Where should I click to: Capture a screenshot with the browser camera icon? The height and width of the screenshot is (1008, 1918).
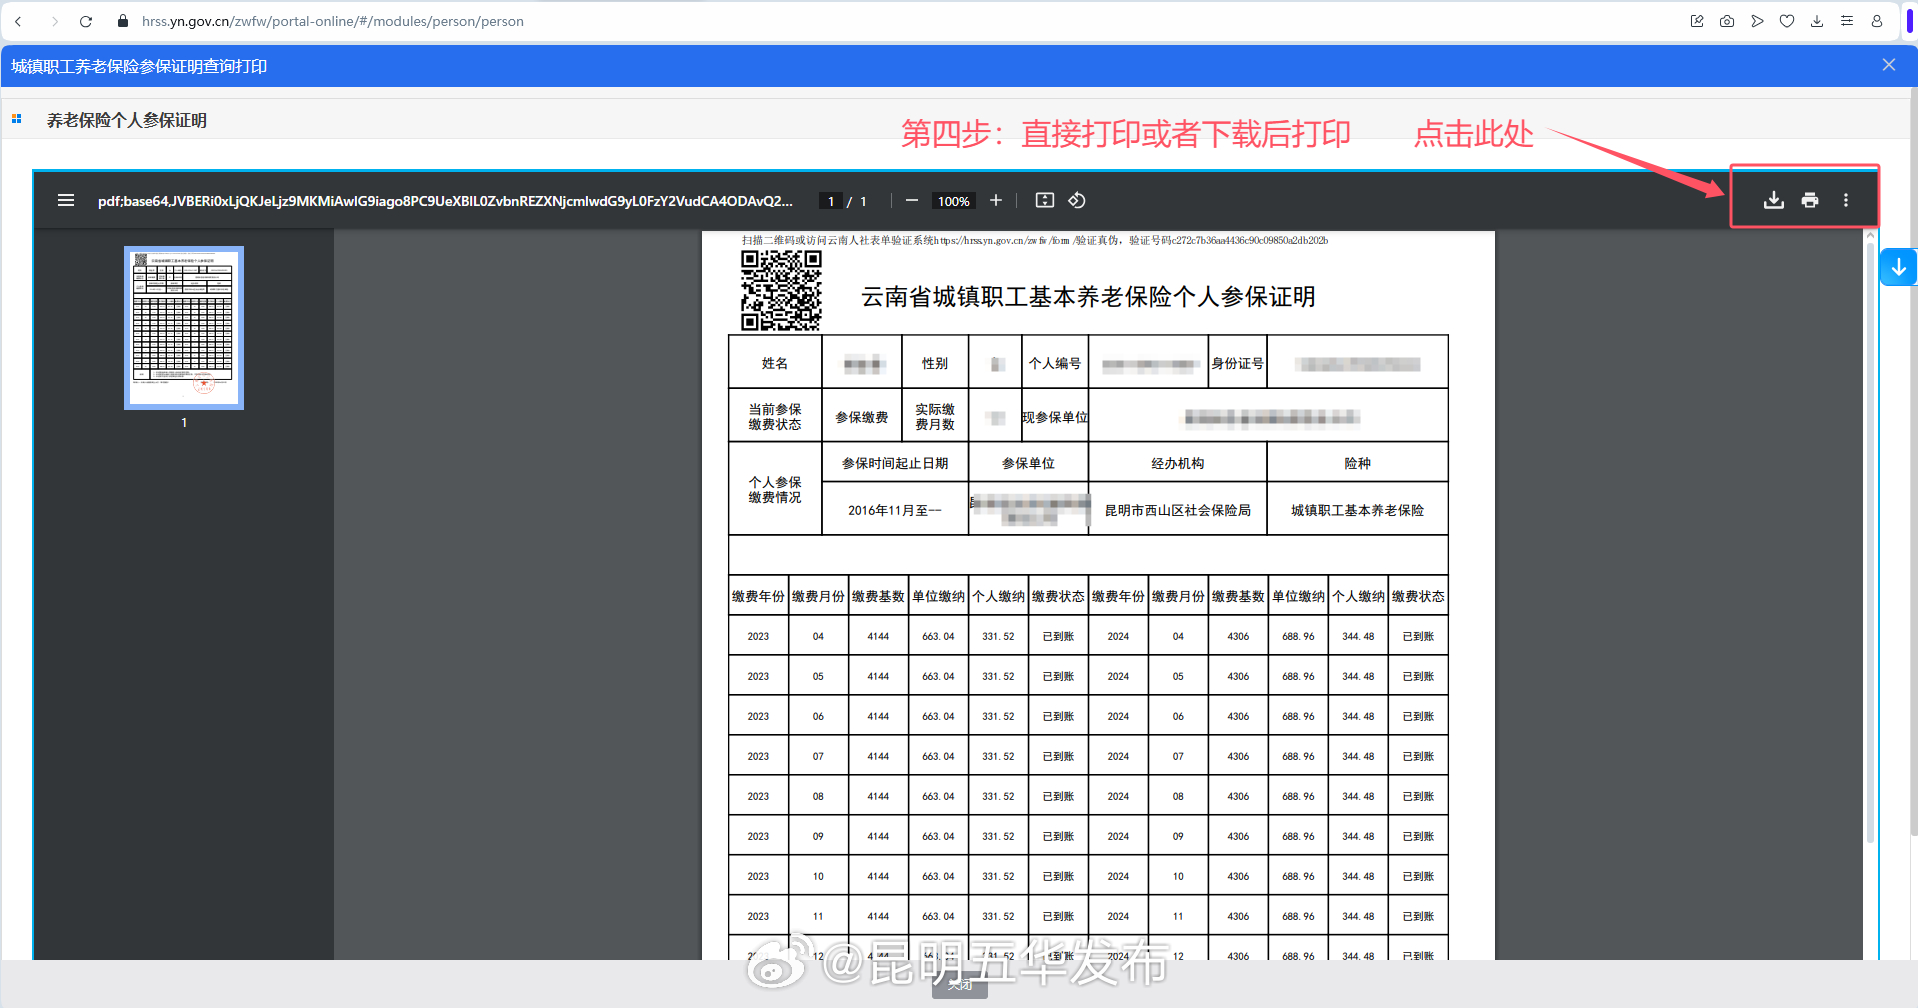(x=1727, y=20)
